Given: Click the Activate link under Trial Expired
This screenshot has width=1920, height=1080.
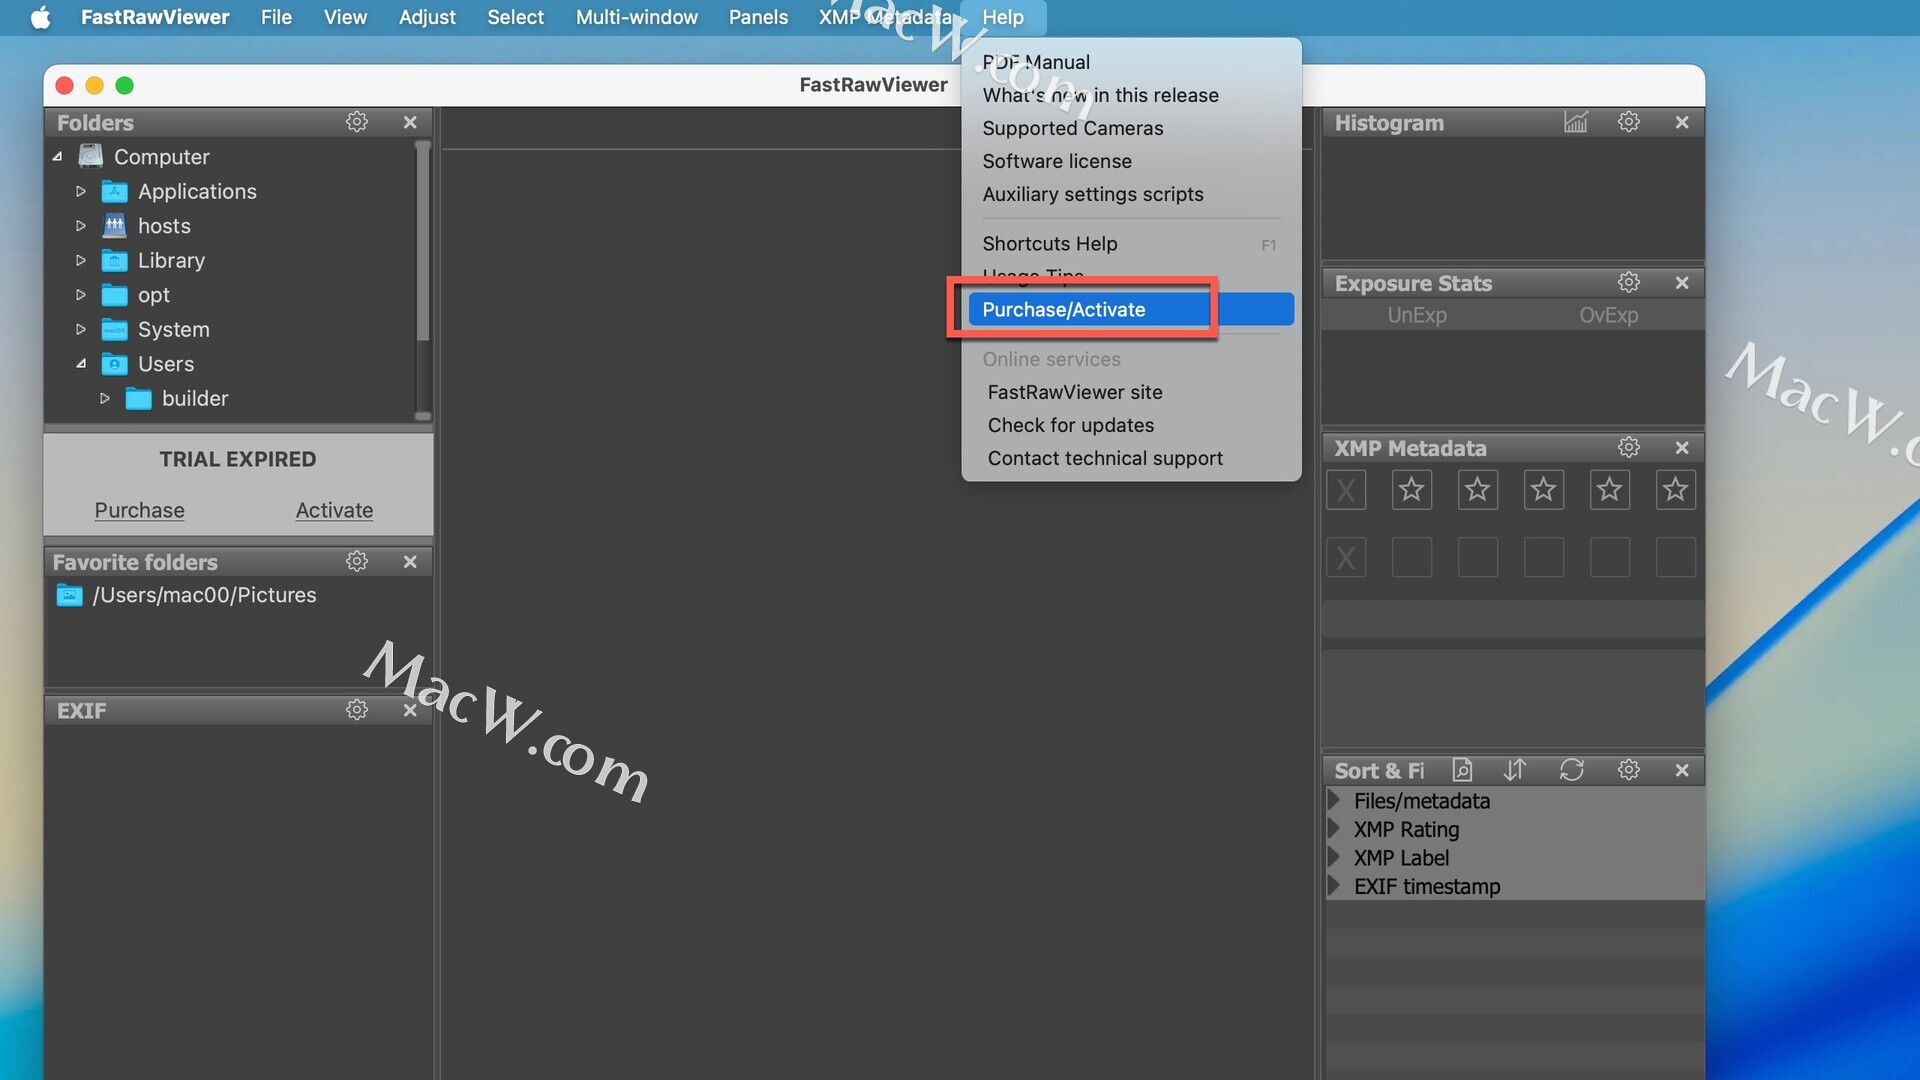Looking at the screenshot, I should [x=334, y=510].
